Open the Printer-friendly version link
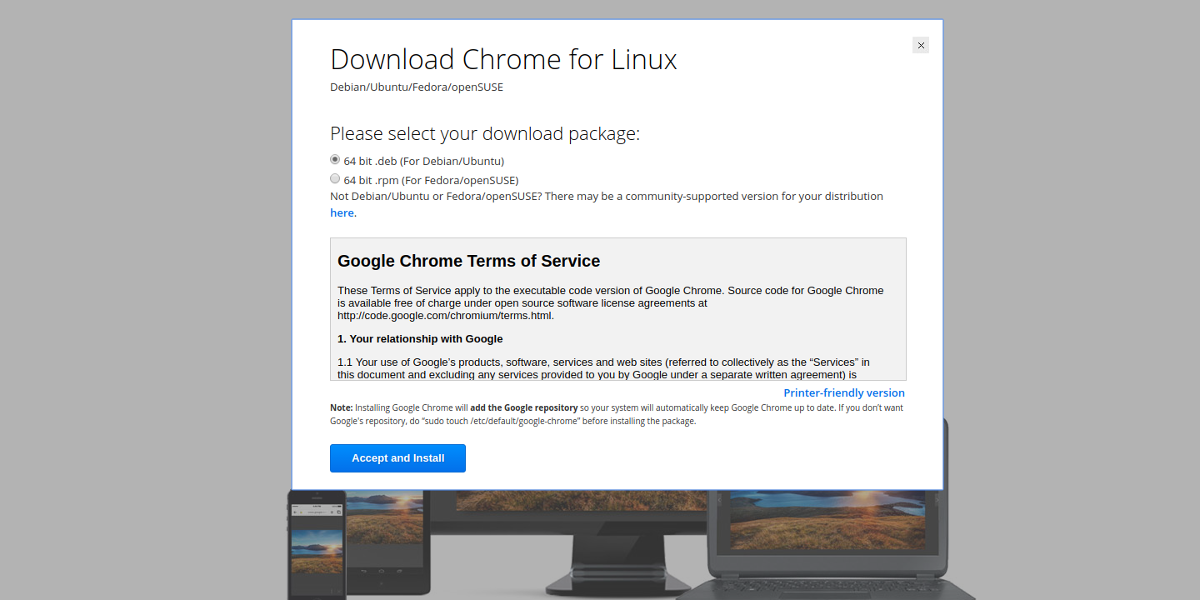Screen dimensions: 1200x600 tap(844, 393)
